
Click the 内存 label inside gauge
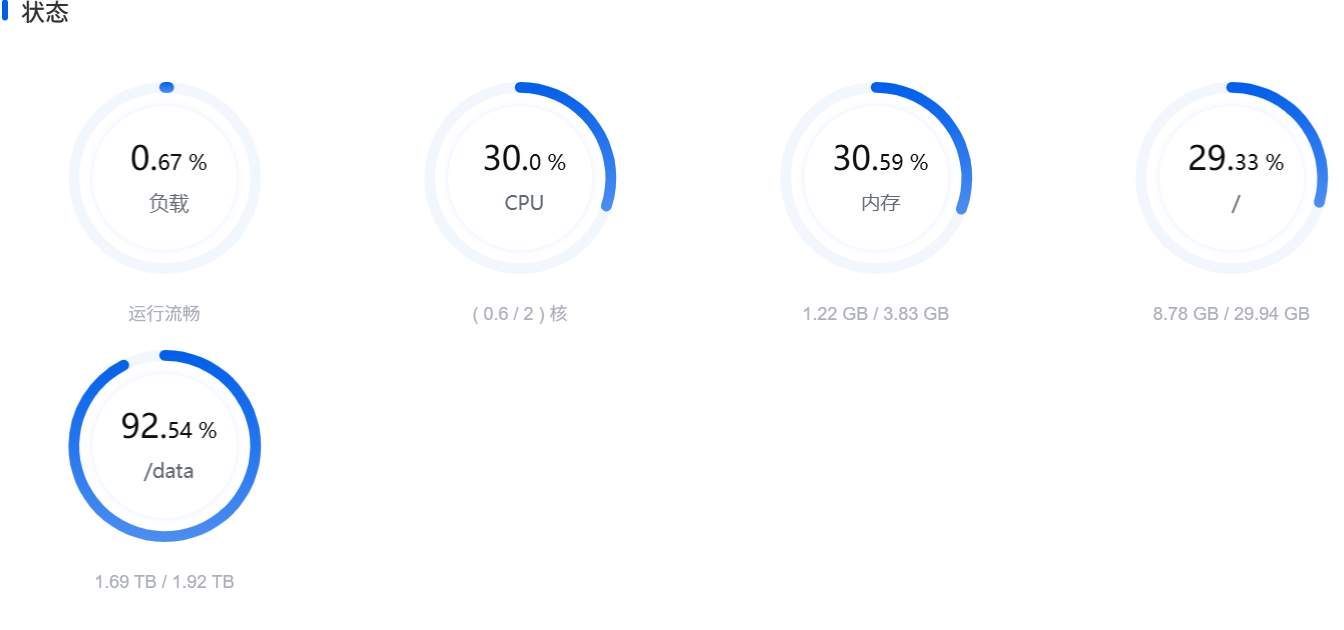point(881,204)
